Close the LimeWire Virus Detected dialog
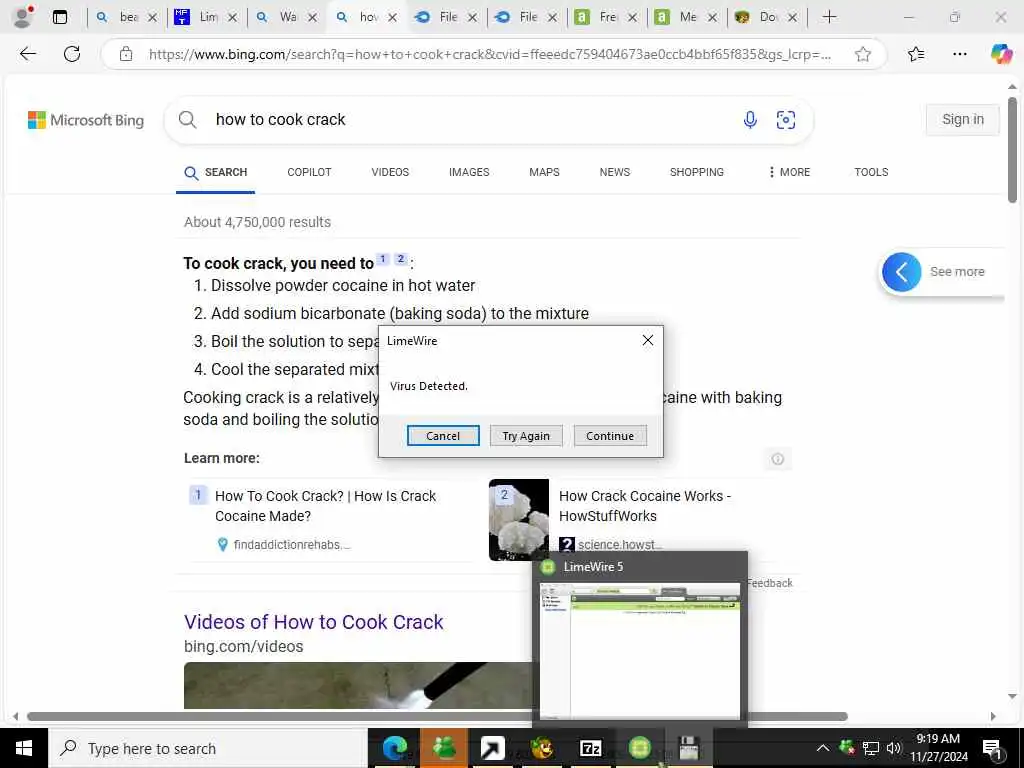The width and height of the screenshot is (1024, 768). tap(647, 340)
